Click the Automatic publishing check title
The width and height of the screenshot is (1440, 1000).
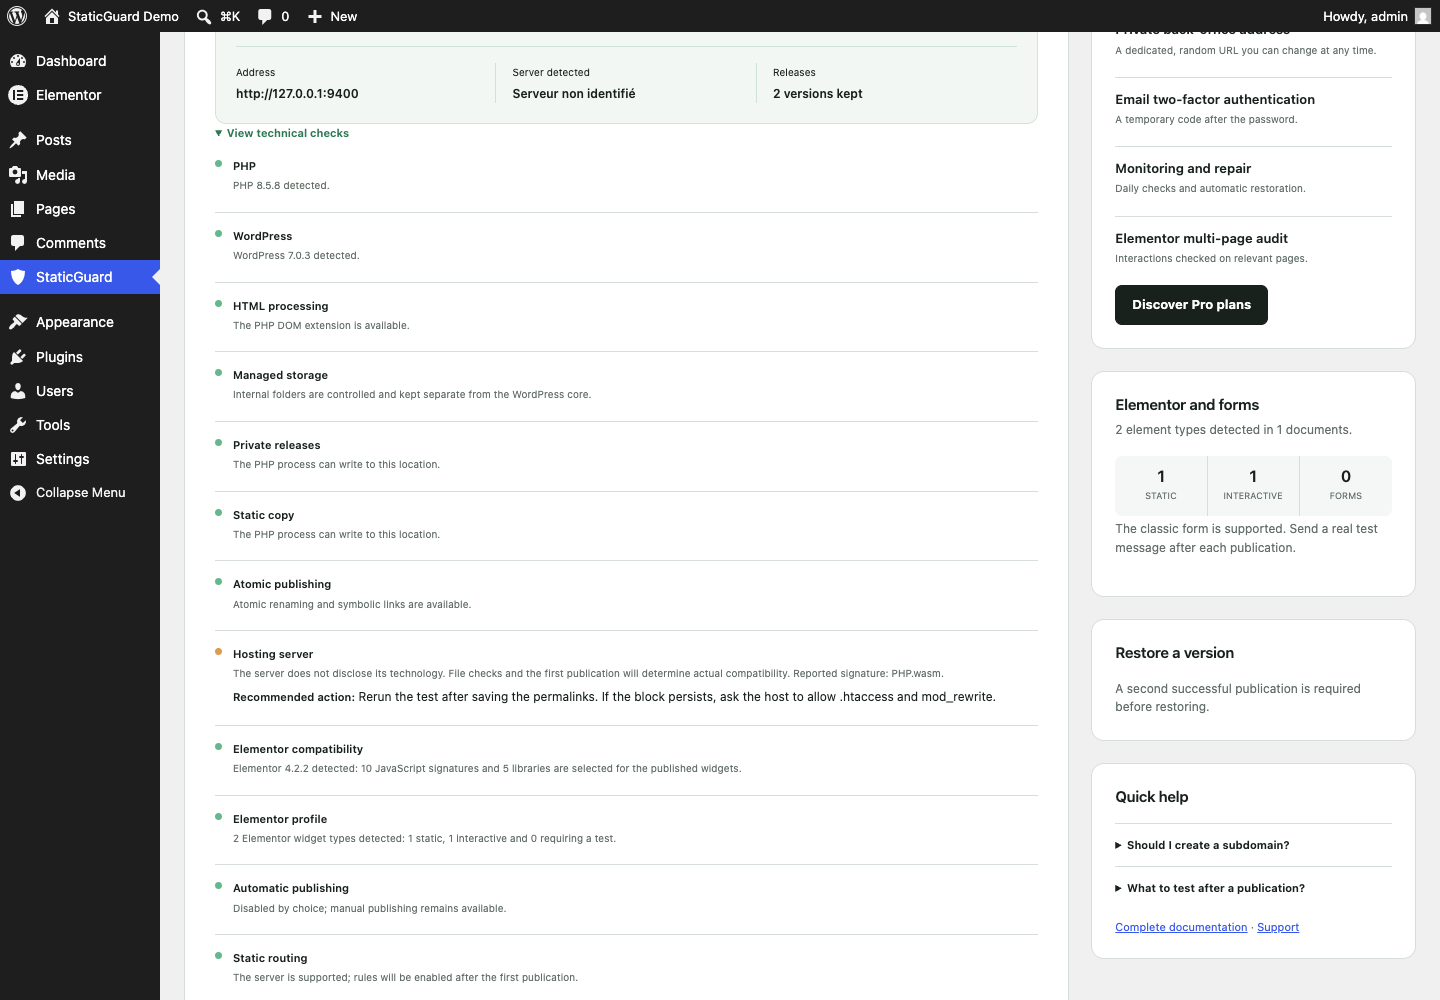(291, 888)
